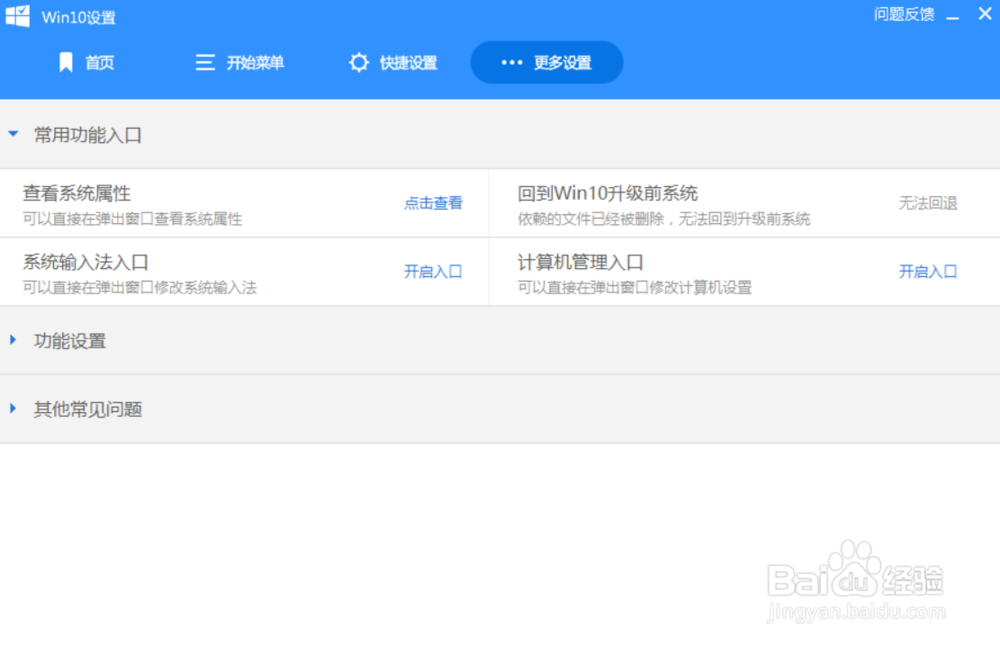Viewport: 1000px width, 647px height.
Task: Close the Win10设置 window
Action: [985, 13]
